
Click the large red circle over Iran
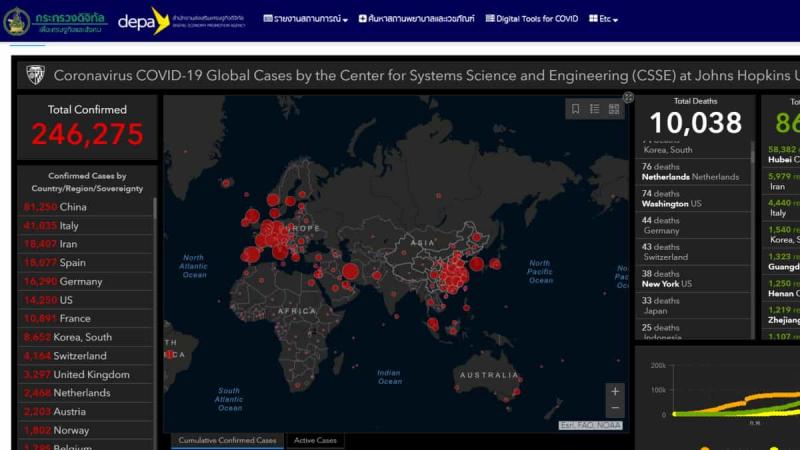tap(351, 271)
